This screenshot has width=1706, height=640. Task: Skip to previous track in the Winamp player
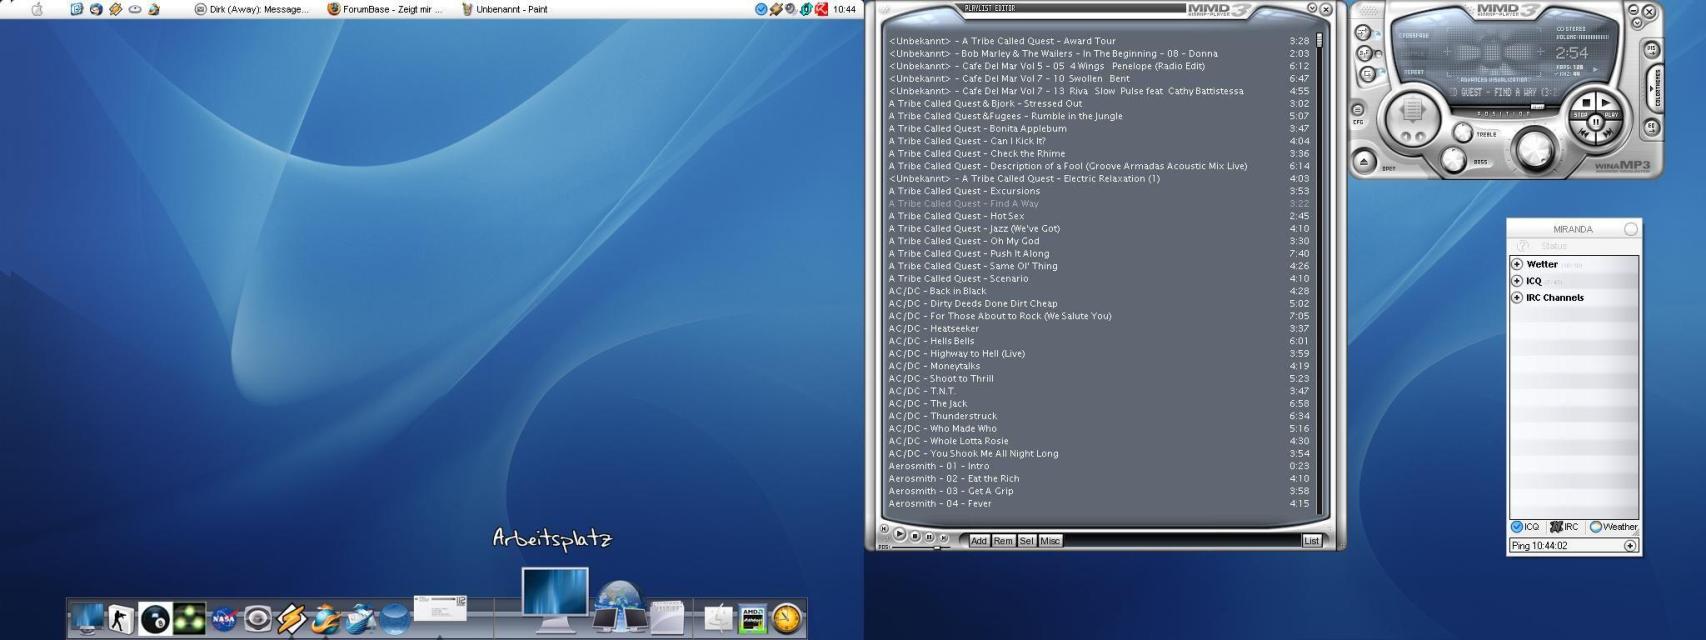(x=1585, y=132)
